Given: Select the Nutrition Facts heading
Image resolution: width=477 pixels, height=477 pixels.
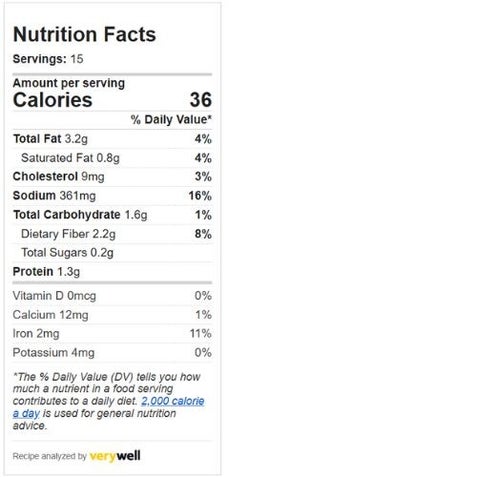Looking at the screenshot, I should click(84, 34).
